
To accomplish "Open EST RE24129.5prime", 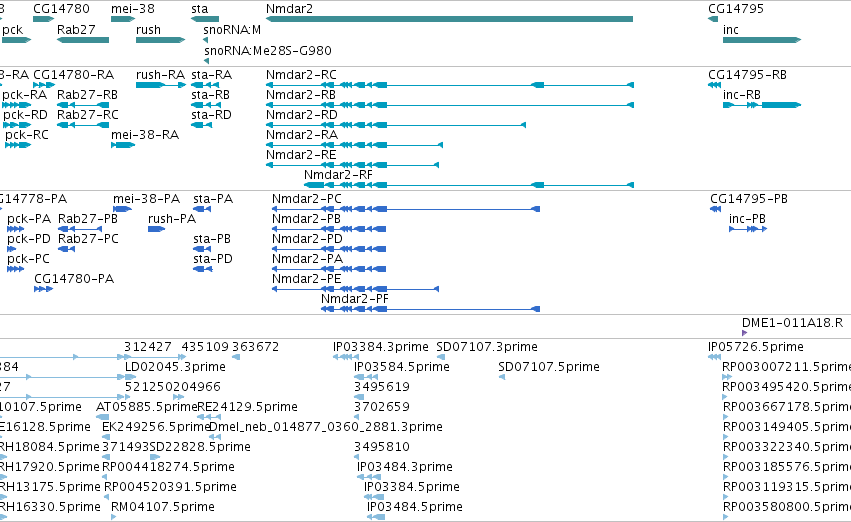I will tap(209, 417).
